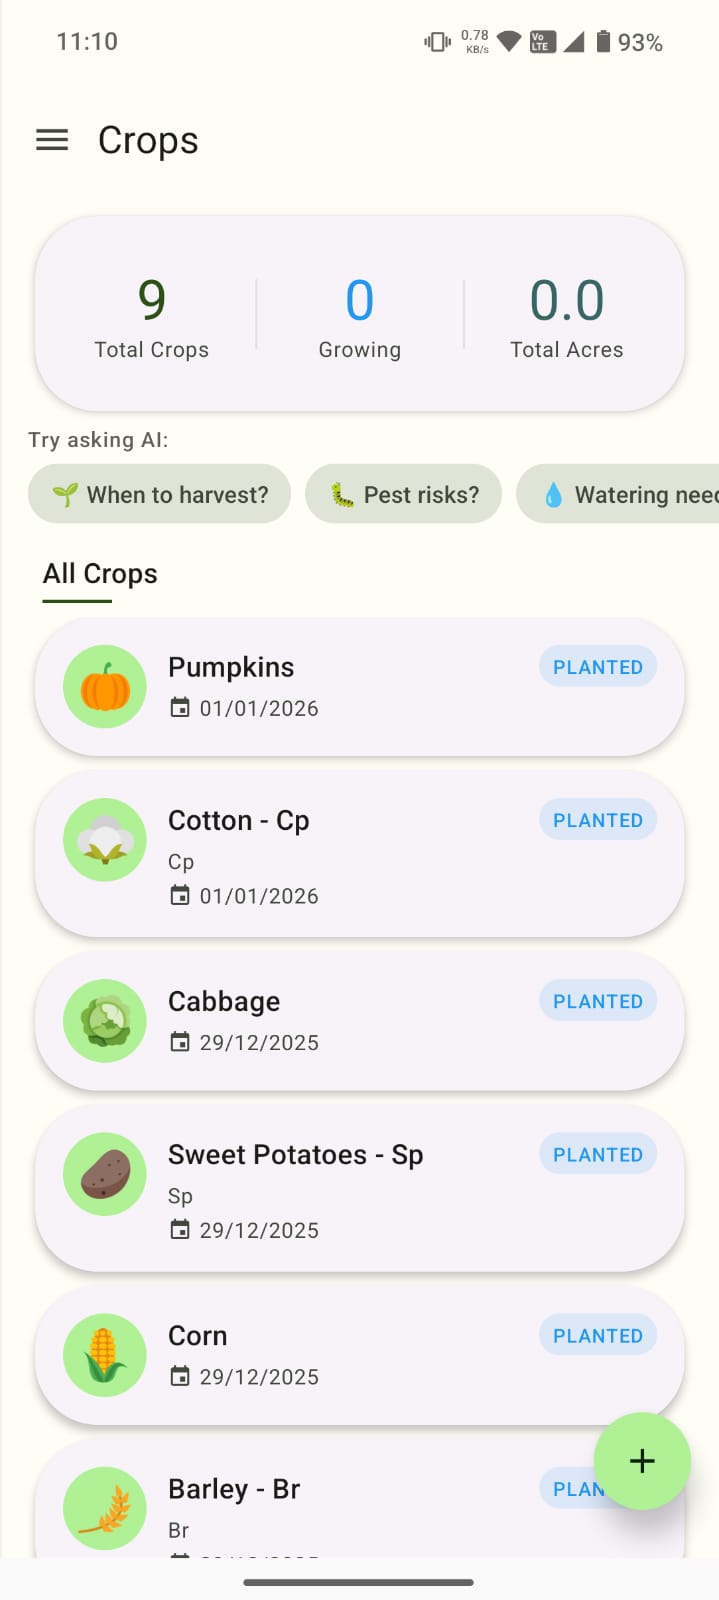Tap the PLANTED badge on Cabbage

597,1000
